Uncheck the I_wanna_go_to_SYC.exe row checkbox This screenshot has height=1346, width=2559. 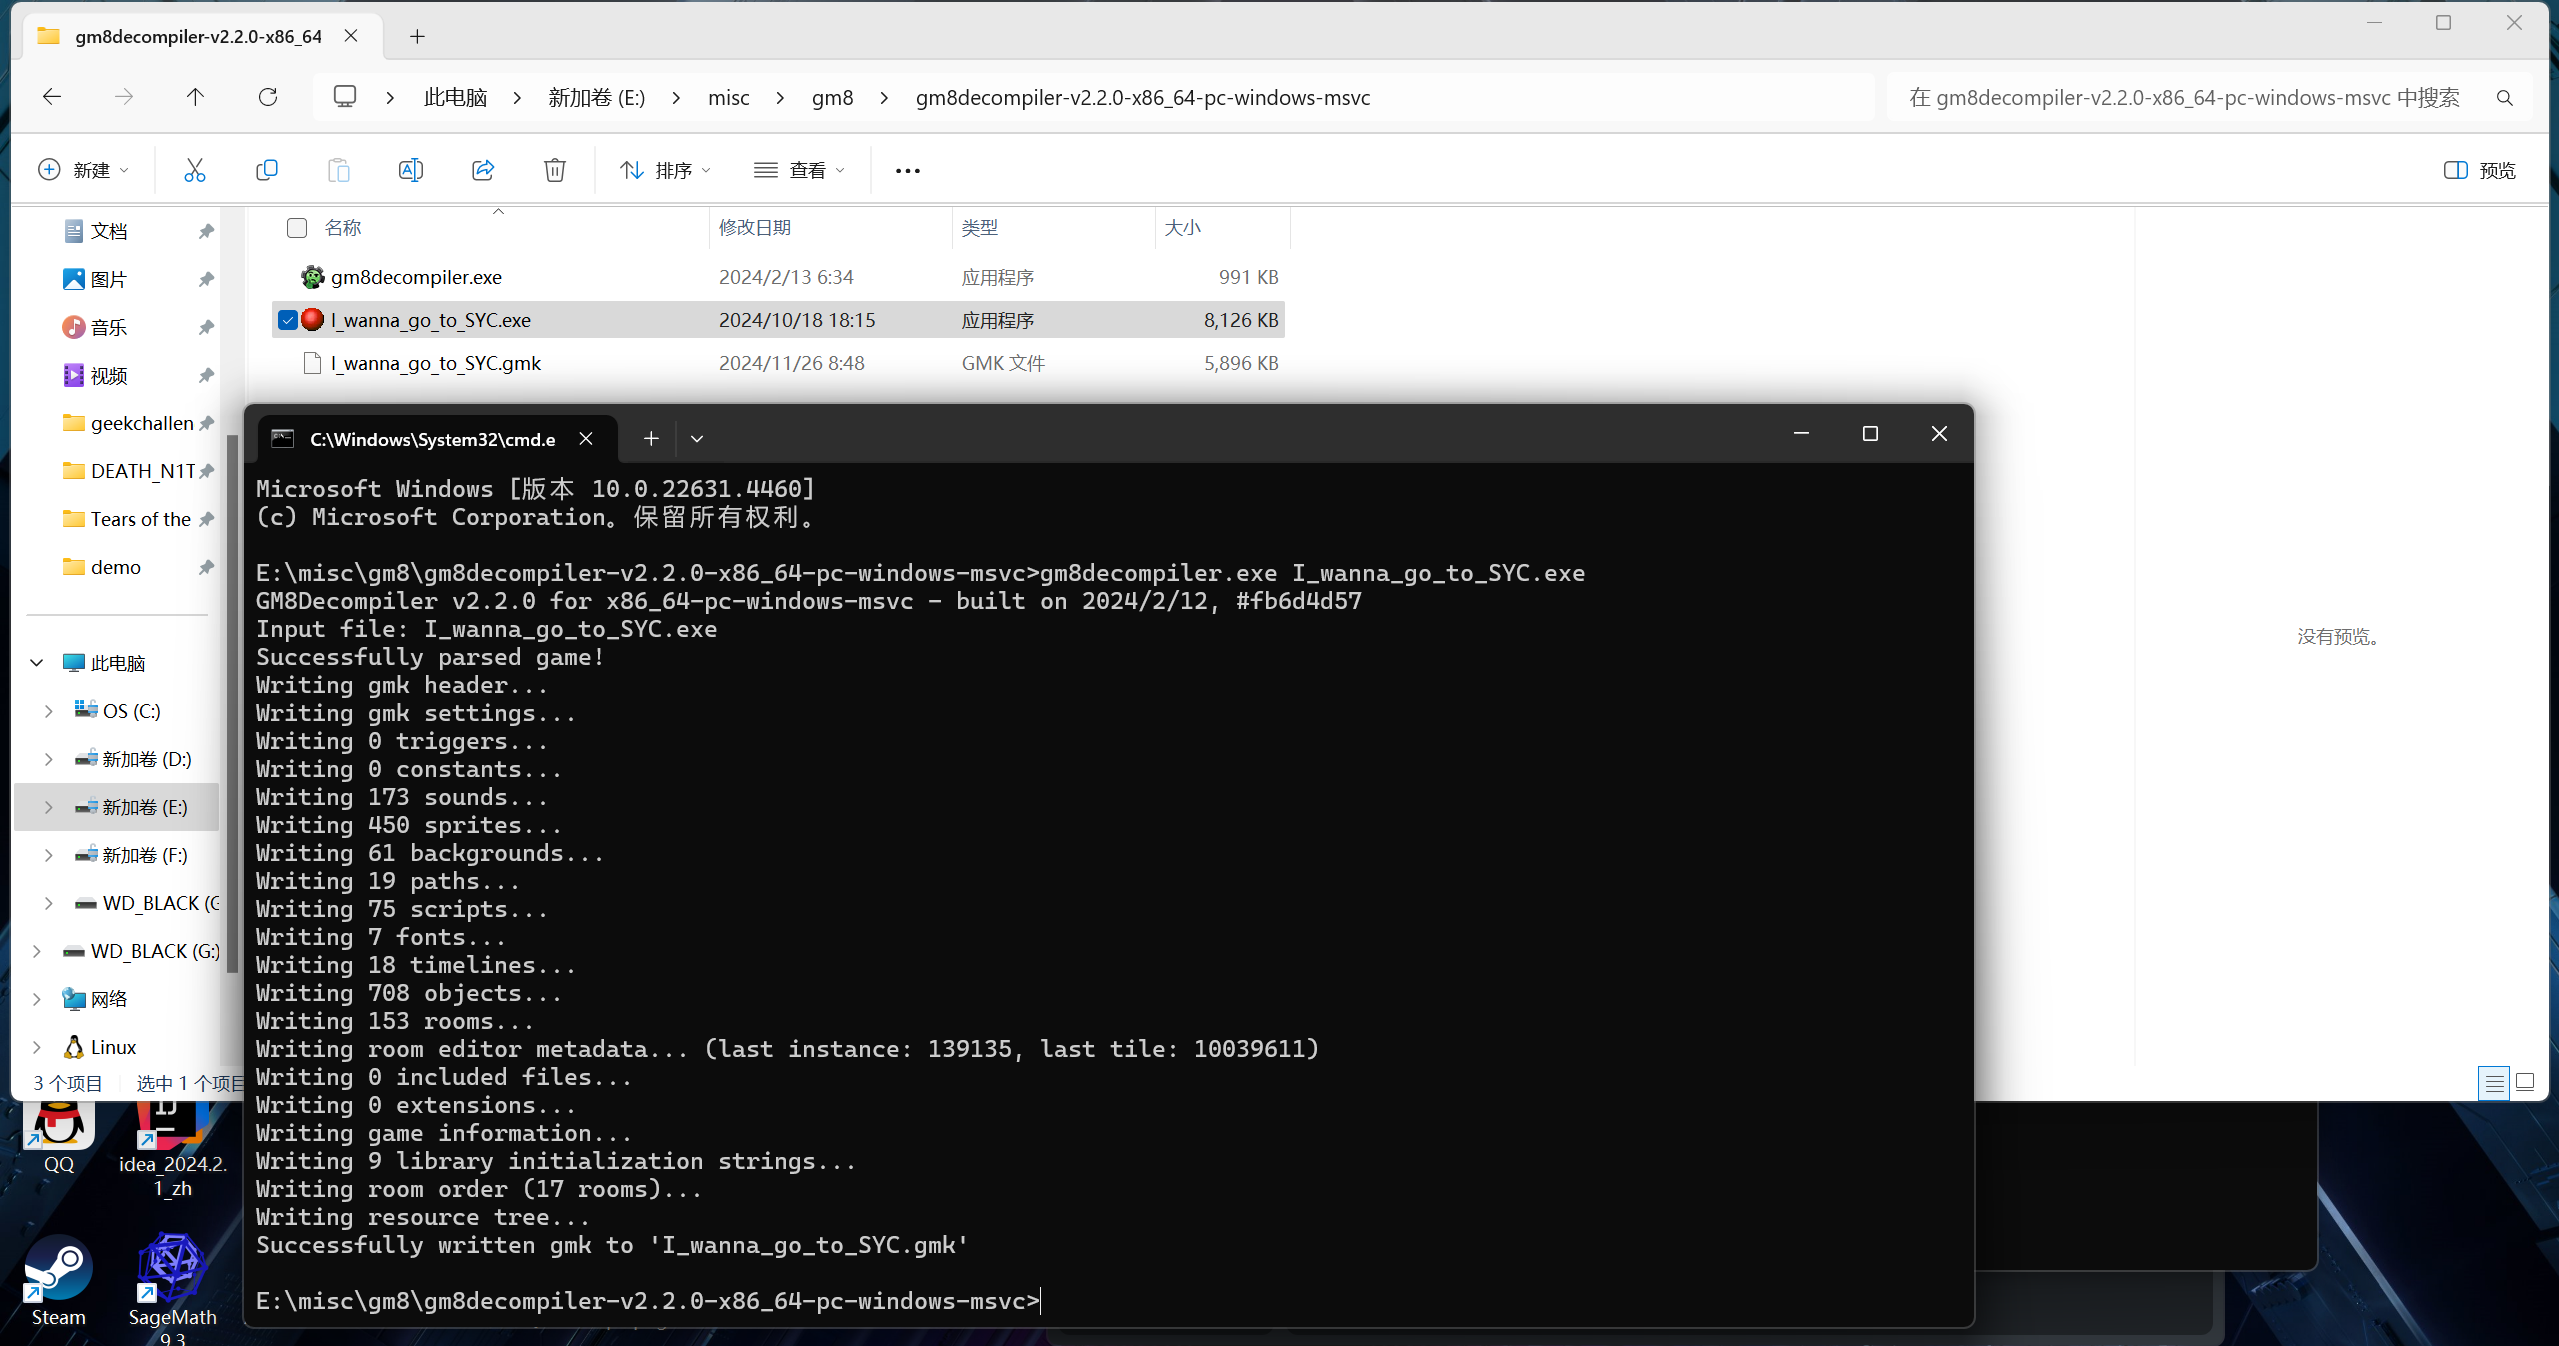[287, 320]
